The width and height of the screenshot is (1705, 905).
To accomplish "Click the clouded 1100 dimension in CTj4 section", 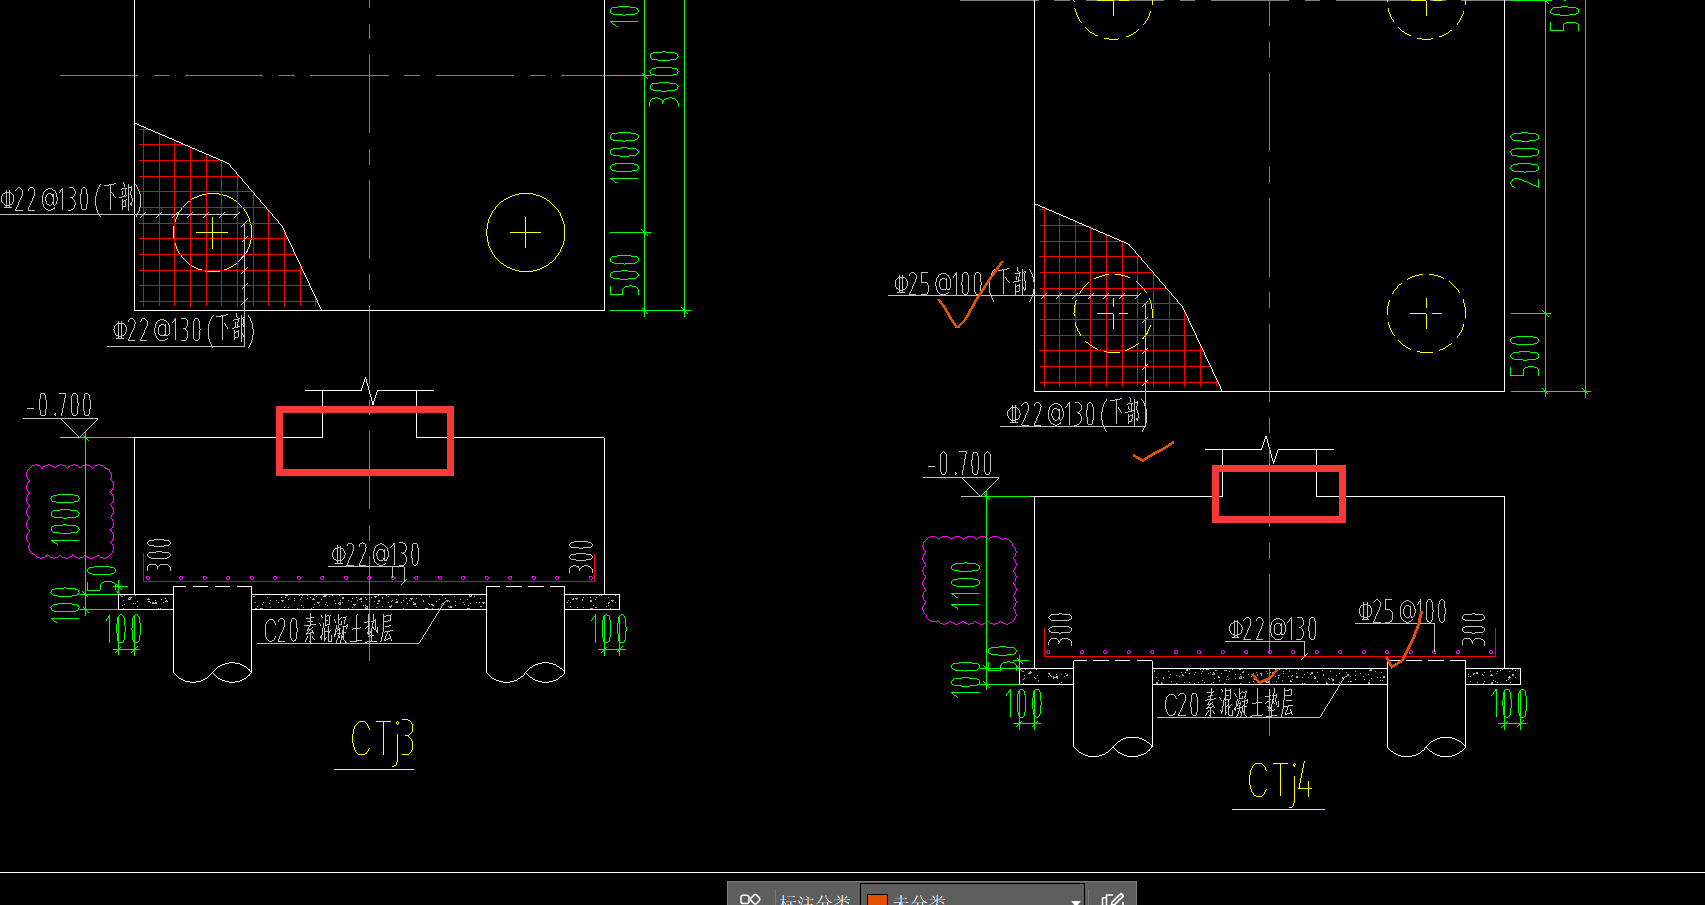I will (x=965, y=586).
